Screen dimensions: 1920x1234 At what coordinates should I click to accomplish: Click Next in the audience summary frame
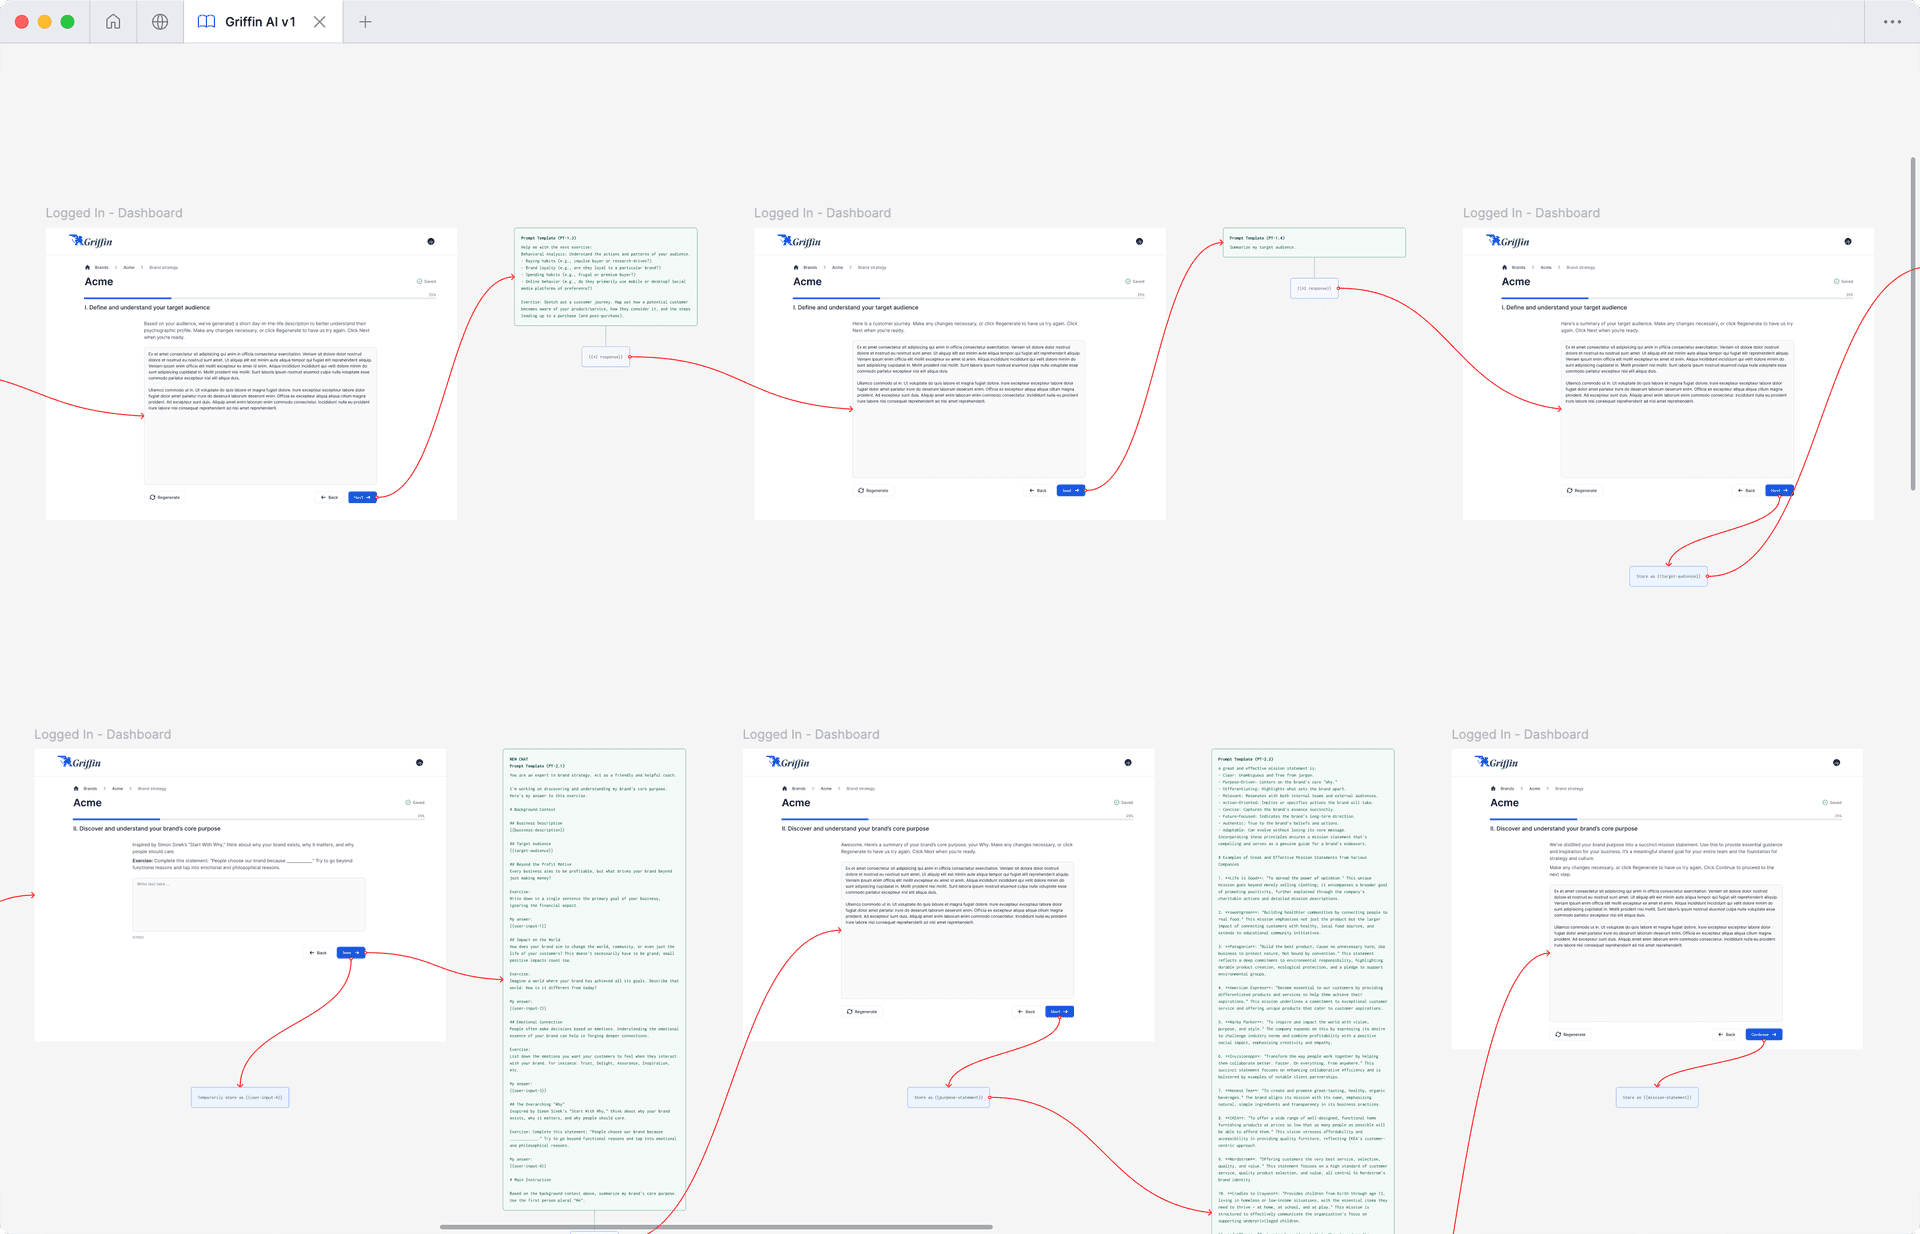[1779, 490]
